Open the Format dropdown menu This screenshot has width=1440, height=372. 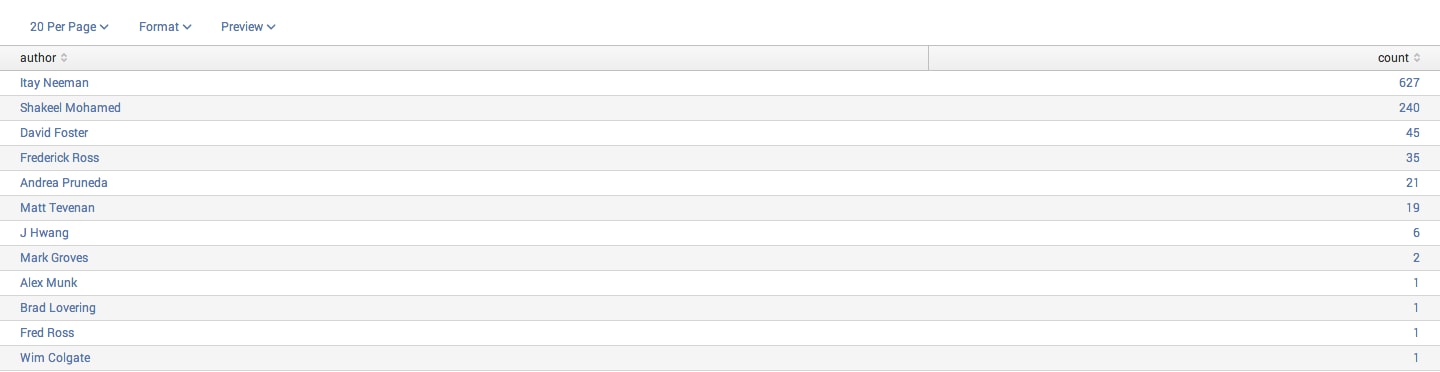pyautogui.click(x=165, y=27)
